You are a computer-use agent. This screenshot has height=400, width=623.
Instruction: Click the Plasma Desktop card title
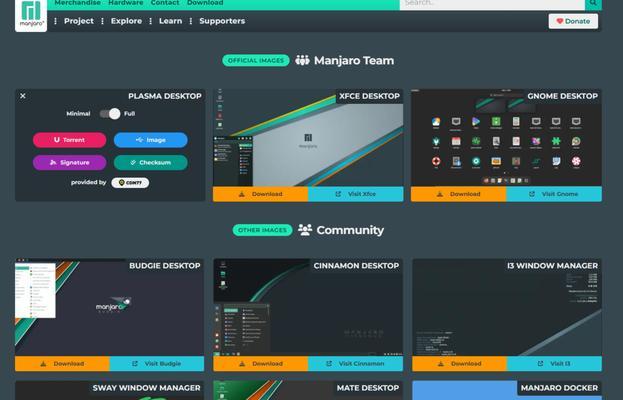(165, 96)
